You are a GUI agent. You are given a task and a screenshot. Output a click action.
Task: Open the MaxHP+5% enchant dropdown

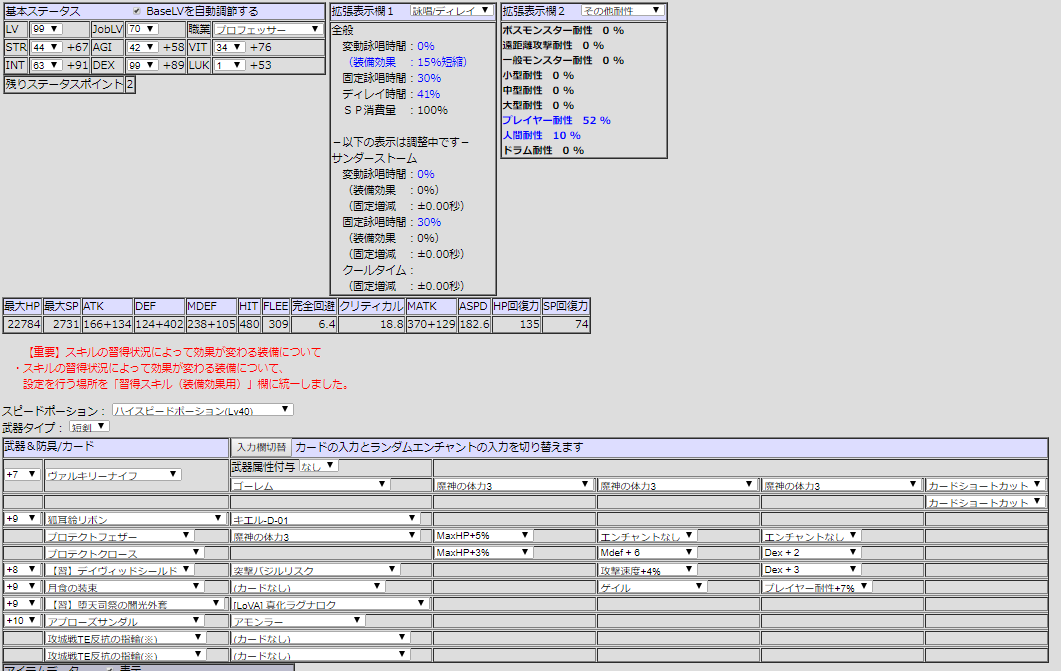click(x=482, y=536)
